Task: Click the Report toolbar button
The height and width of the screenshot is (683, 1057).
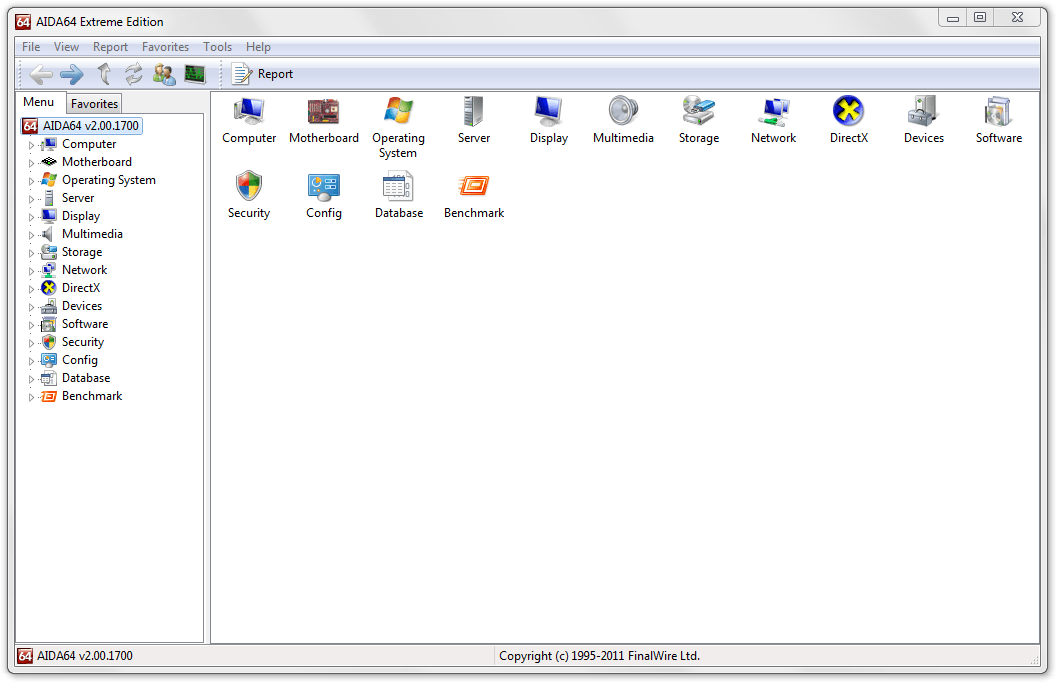Action: pyautogui.click(x=262, y=74)
